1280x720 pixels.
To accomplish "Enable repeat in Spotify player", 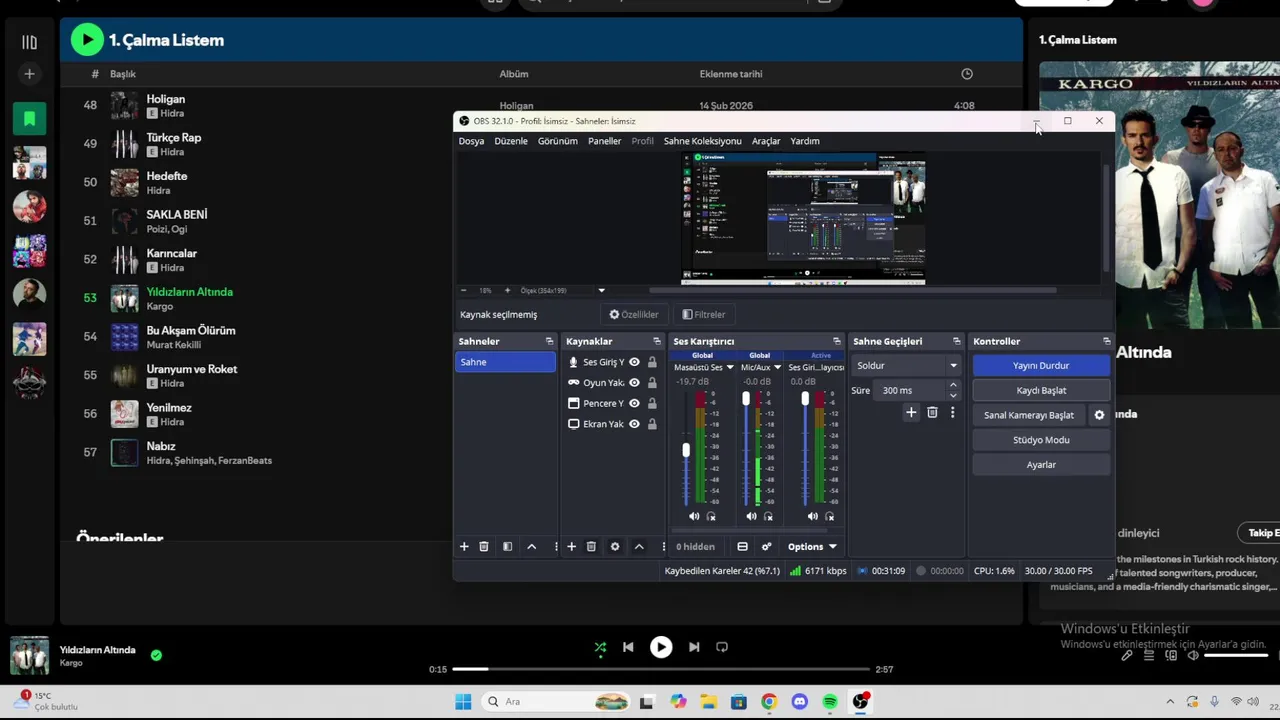I will pos(722,647).
